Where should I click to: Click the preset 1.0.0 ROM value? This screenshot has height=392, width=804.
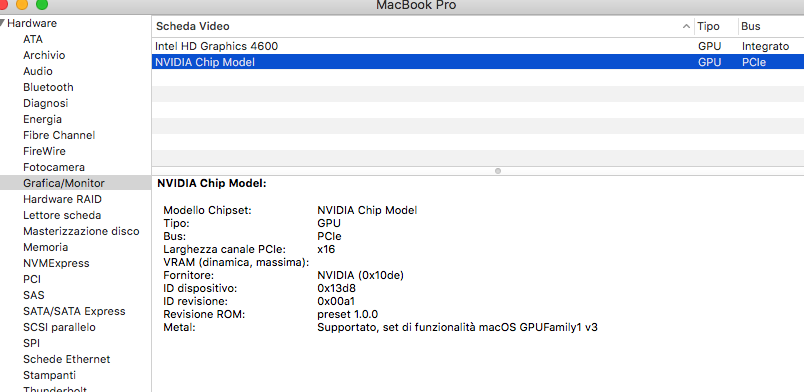pyautogui.click(x=348, y=314)
